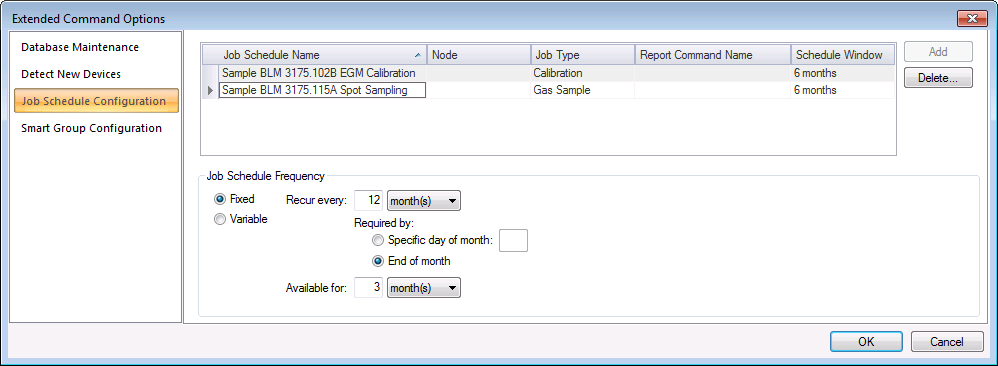Open the Available for month(s) dropdown
The height and width of the screenshot is (366, 998).
pyautogui.click(x=423, y=288)
